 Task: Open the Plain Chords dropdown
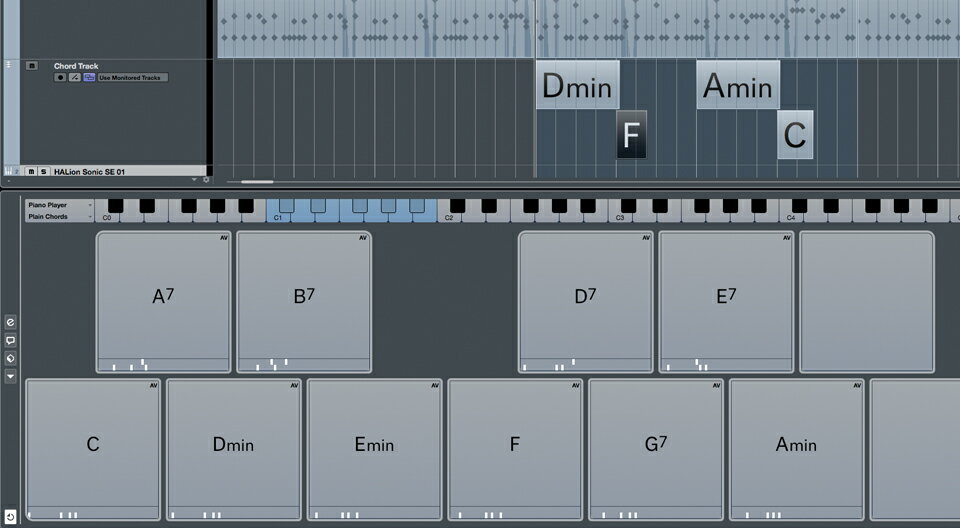pyautogui.click(x=59, y=216)
